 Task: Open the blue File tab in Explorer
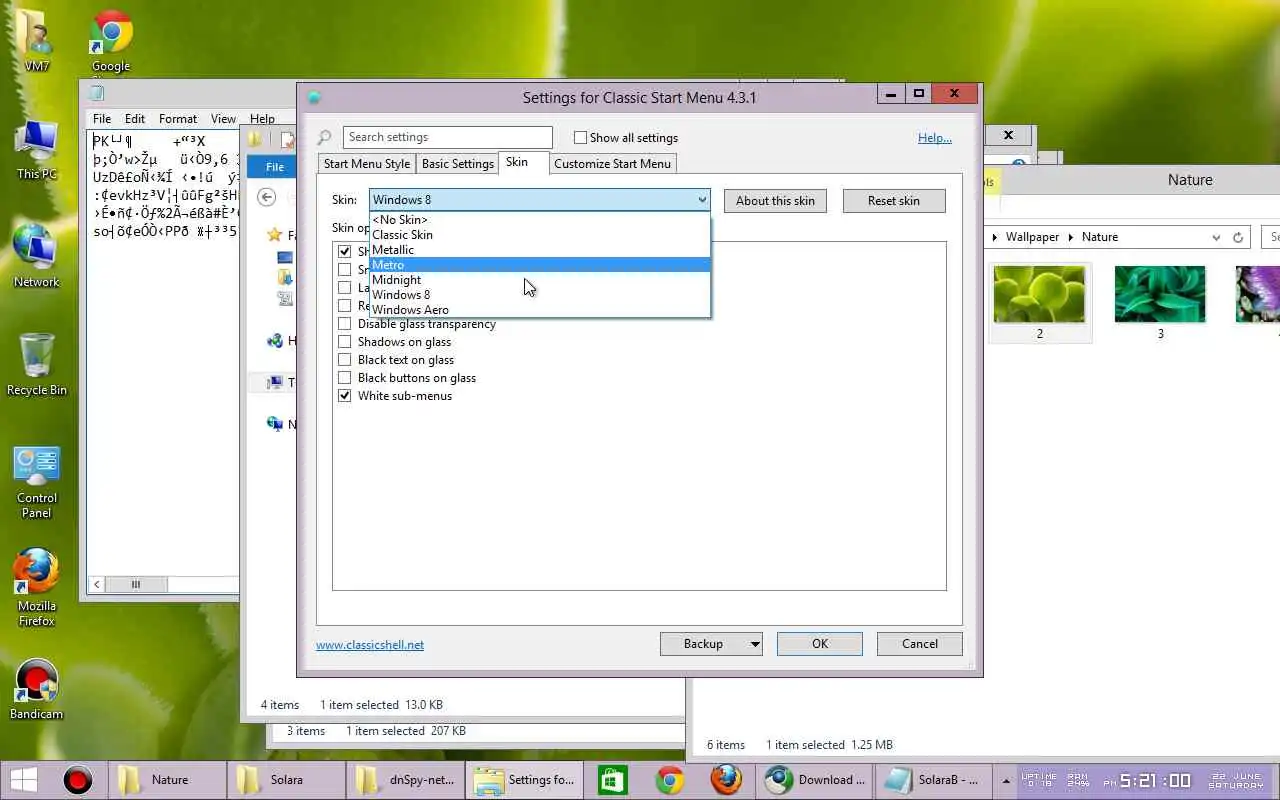274,167
